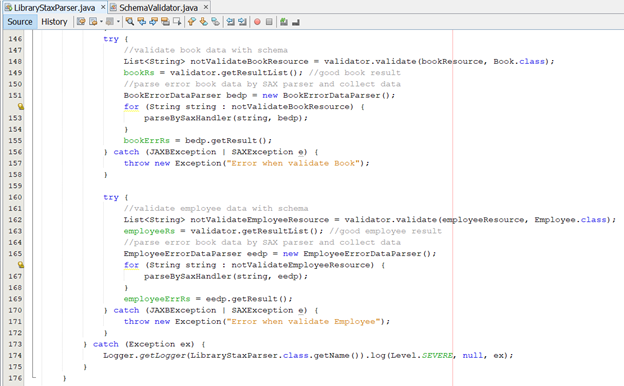The height and width of the screenshot is (386, 624).
Task: Click Find Next Occurrence icon
Action: pos(153,22)
